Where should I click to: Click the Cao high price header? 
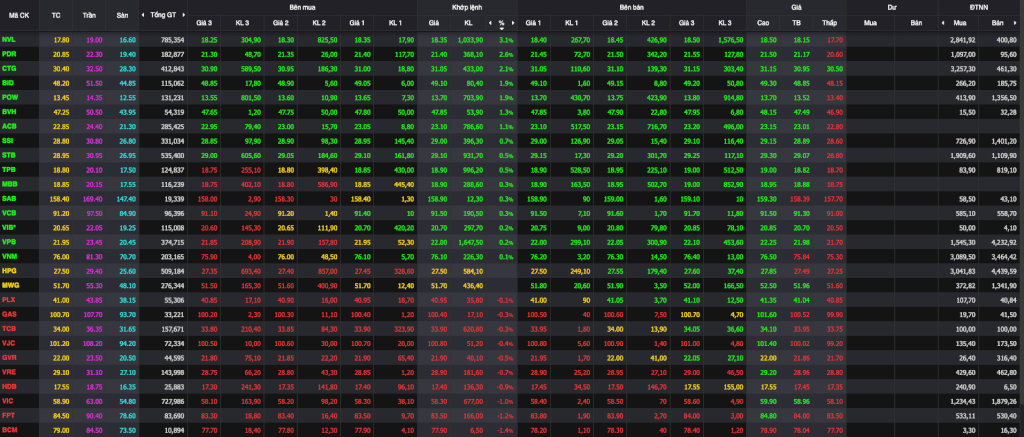point(763,23)
